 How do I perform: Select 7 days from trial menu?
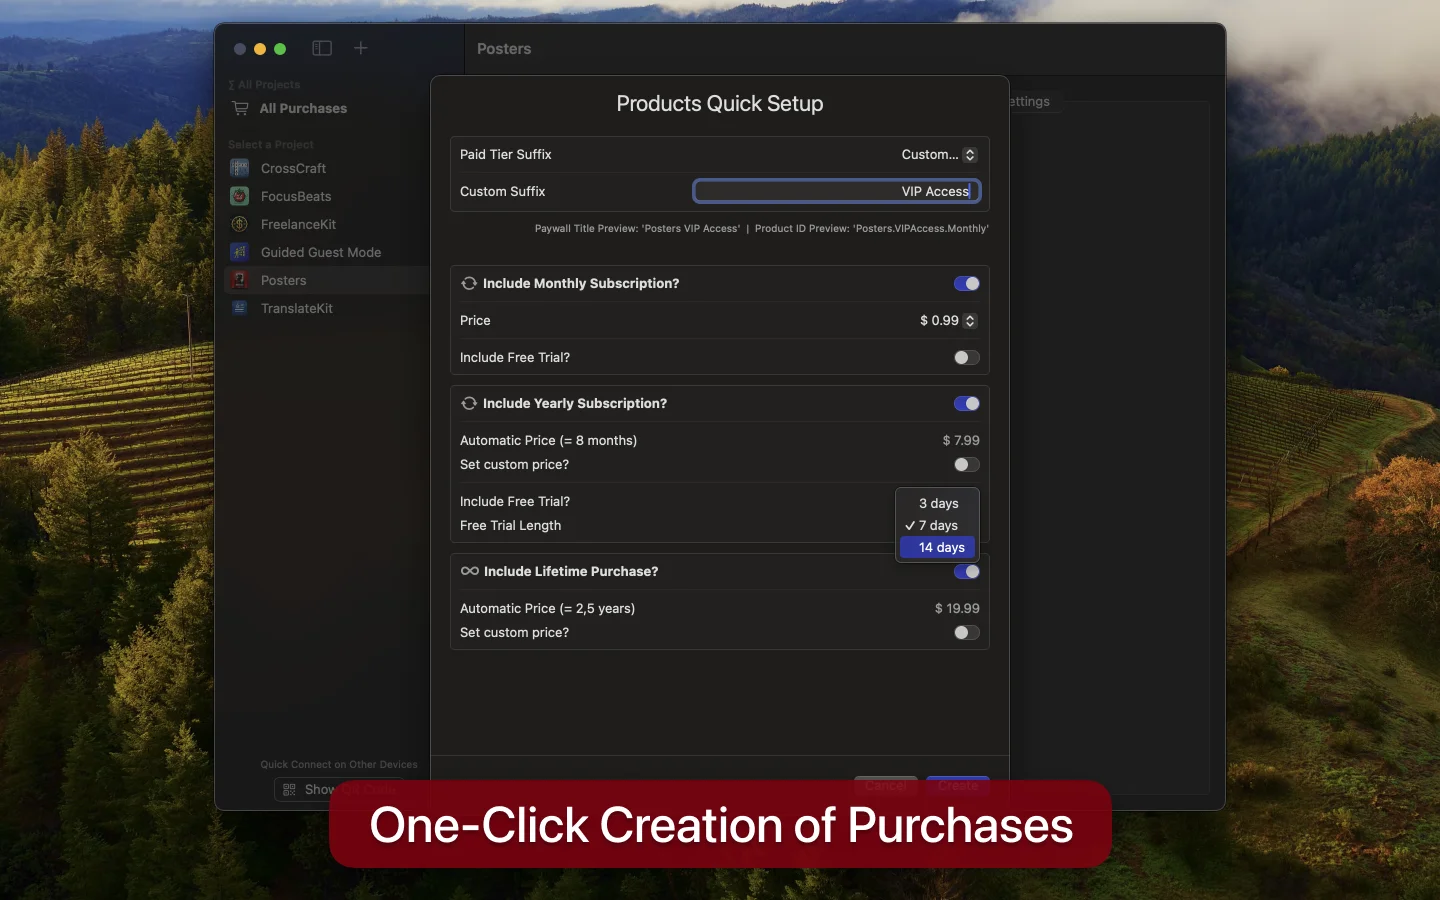938,526
